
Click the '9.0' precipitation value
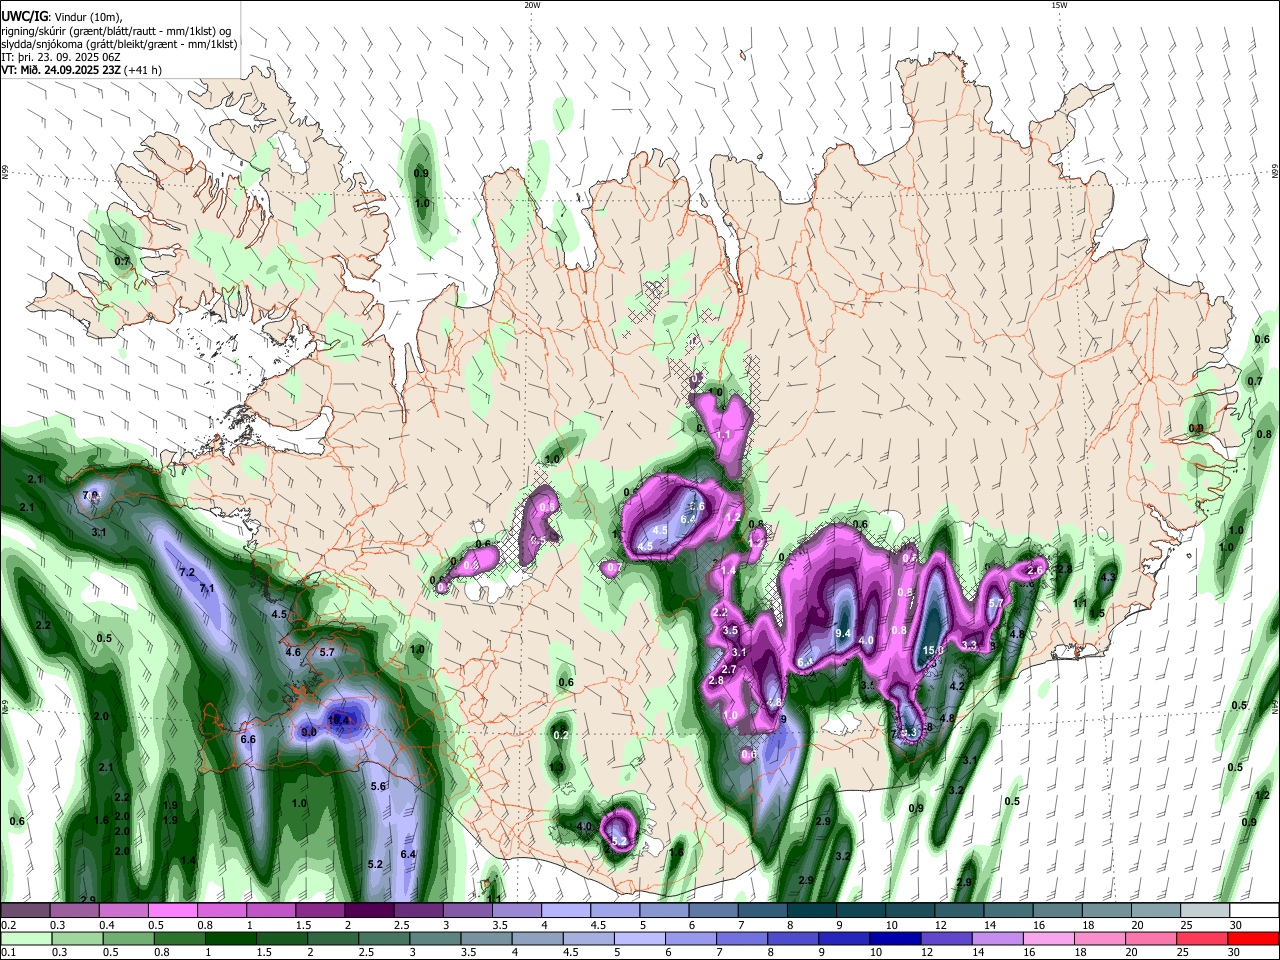309,733
